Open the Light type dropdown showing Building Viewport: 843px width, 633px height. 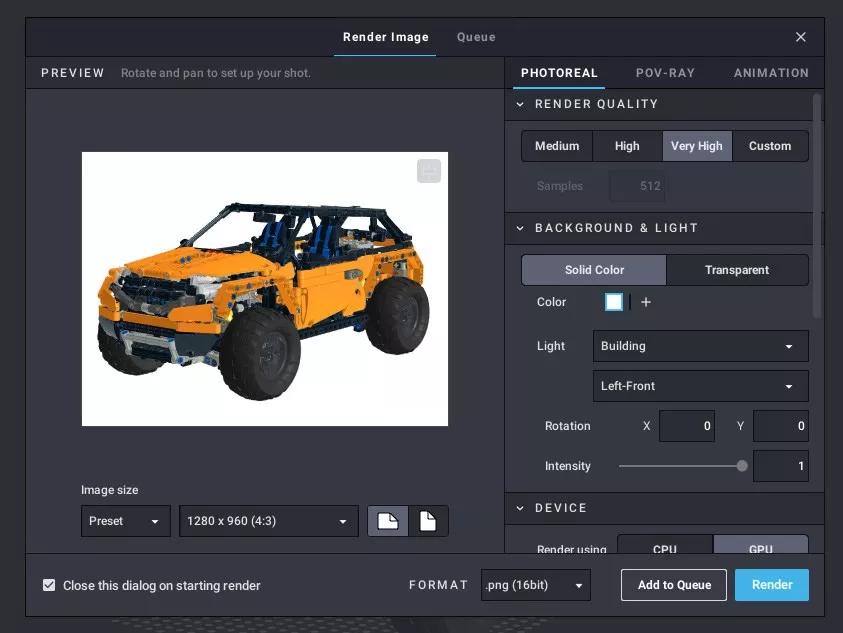coord(700,346)
